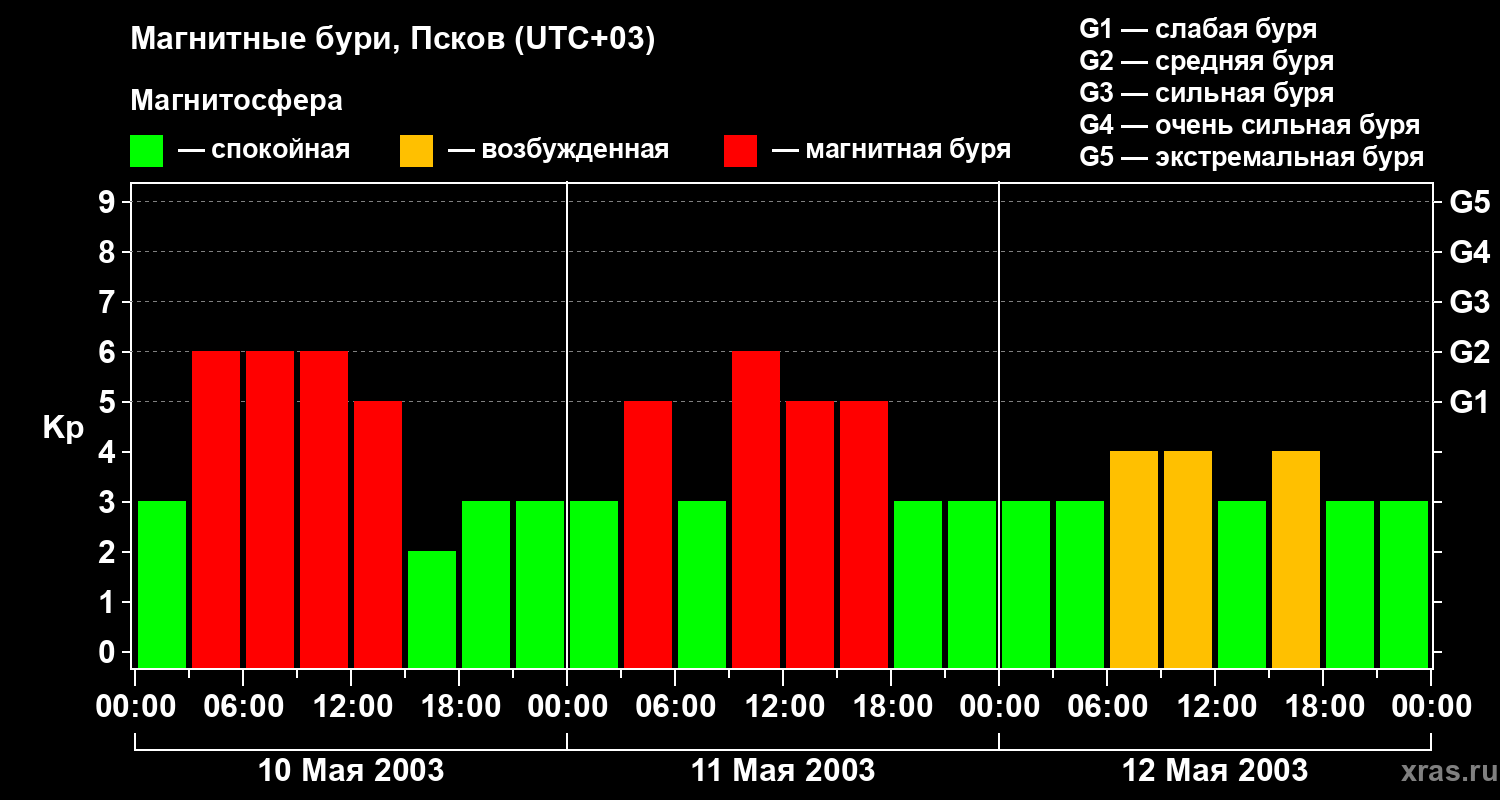Click the 'Kp' axis title
The image size is (1500, 800).
click(63, 428)
